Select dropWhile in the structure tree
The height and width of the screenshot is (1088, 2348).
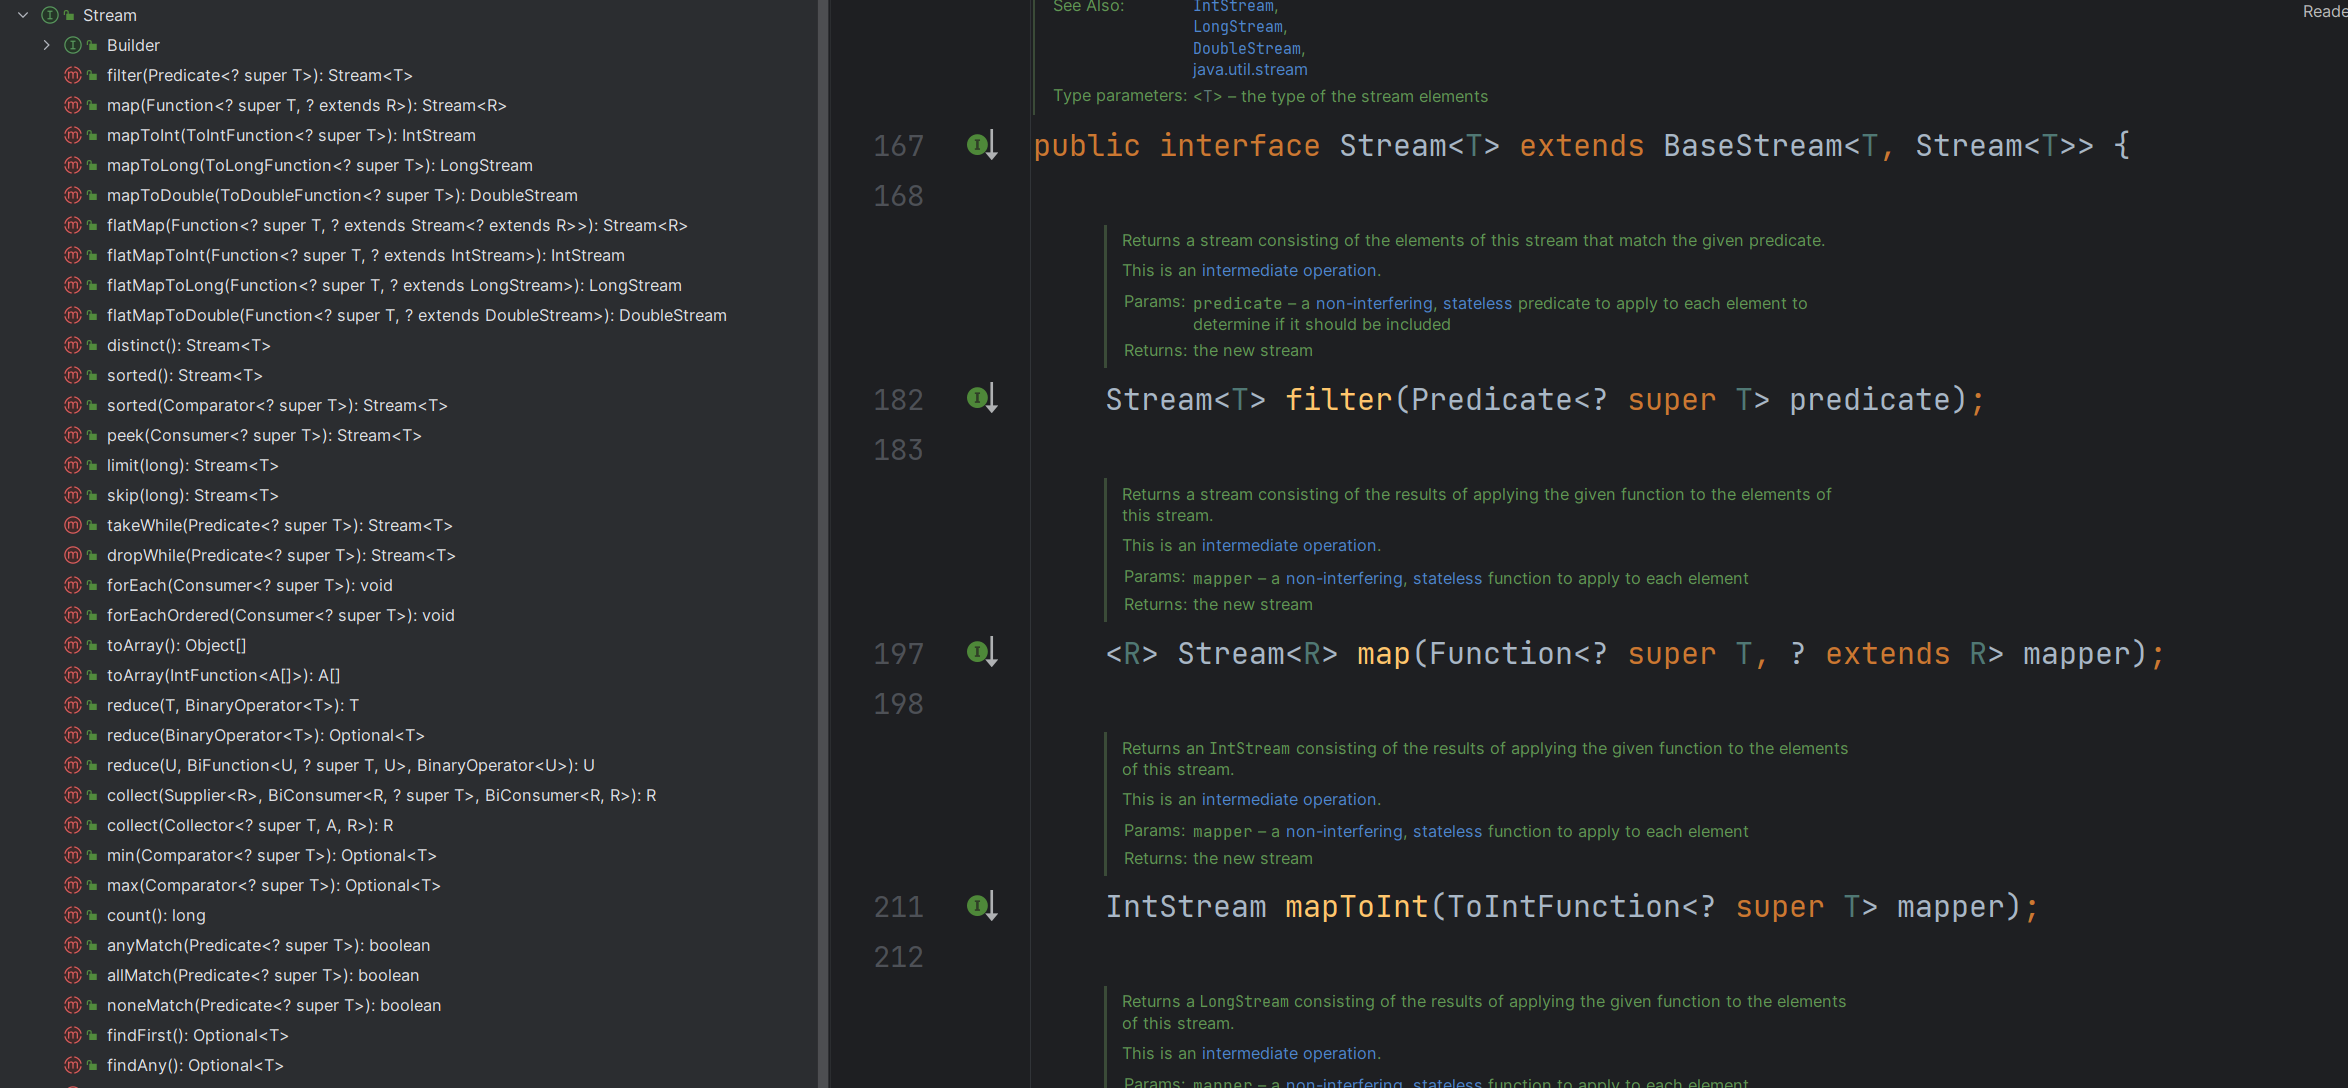click(x=281, y=555)
